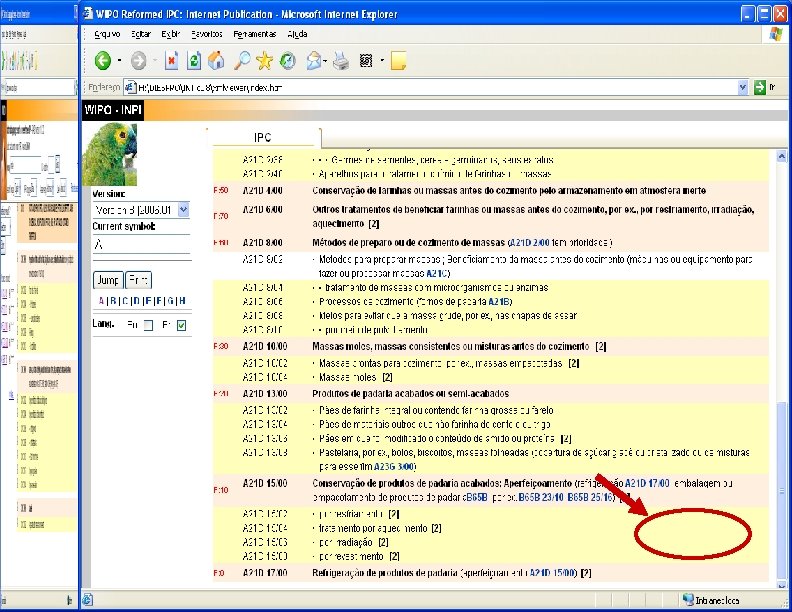Image resolution: width=792 pixels, height=612 pixels.
Task: Select the A21D 10/00 row code
Action: pyautogui.click(x=265, y=347)
